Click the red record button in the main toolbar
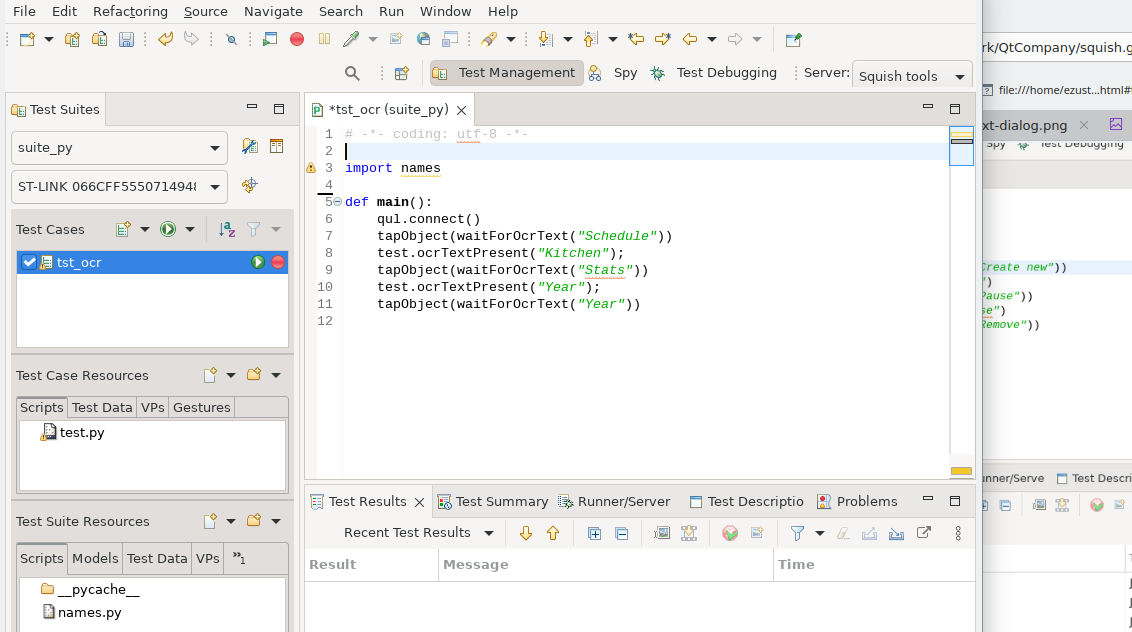This screenshot has height=632, width=1132. click(x=297, y=40)
